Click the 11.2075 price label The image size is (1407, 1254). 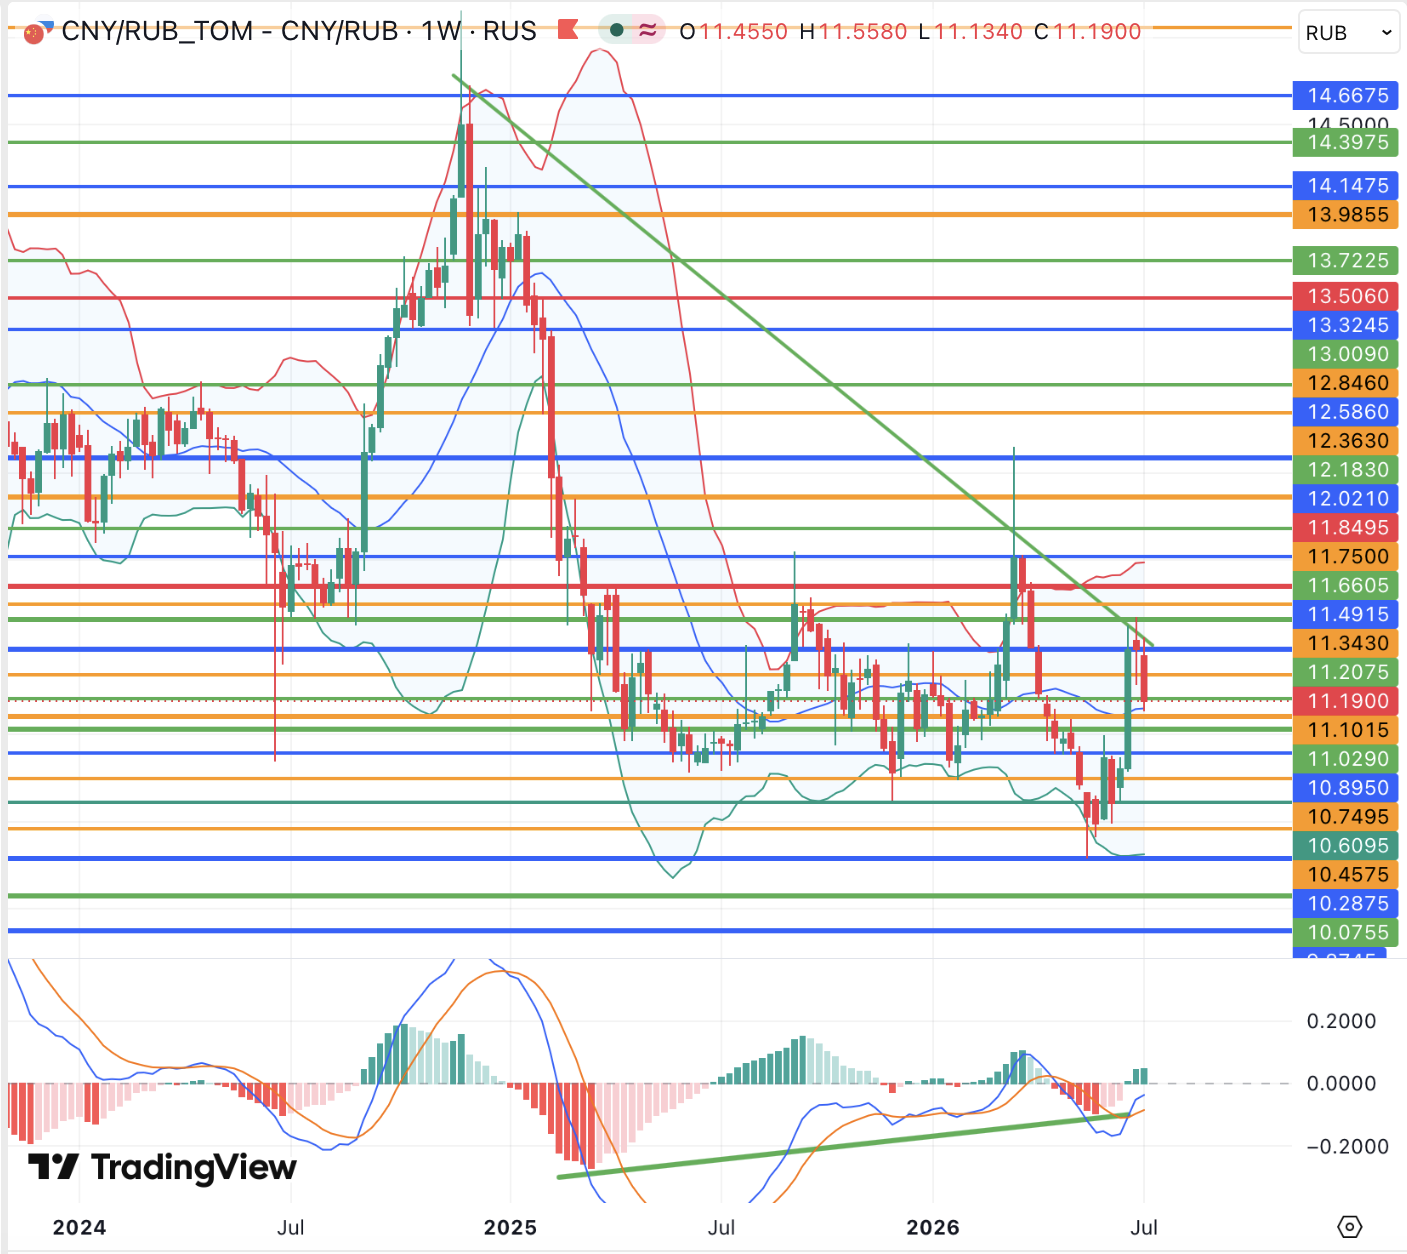pos(1346,673)
